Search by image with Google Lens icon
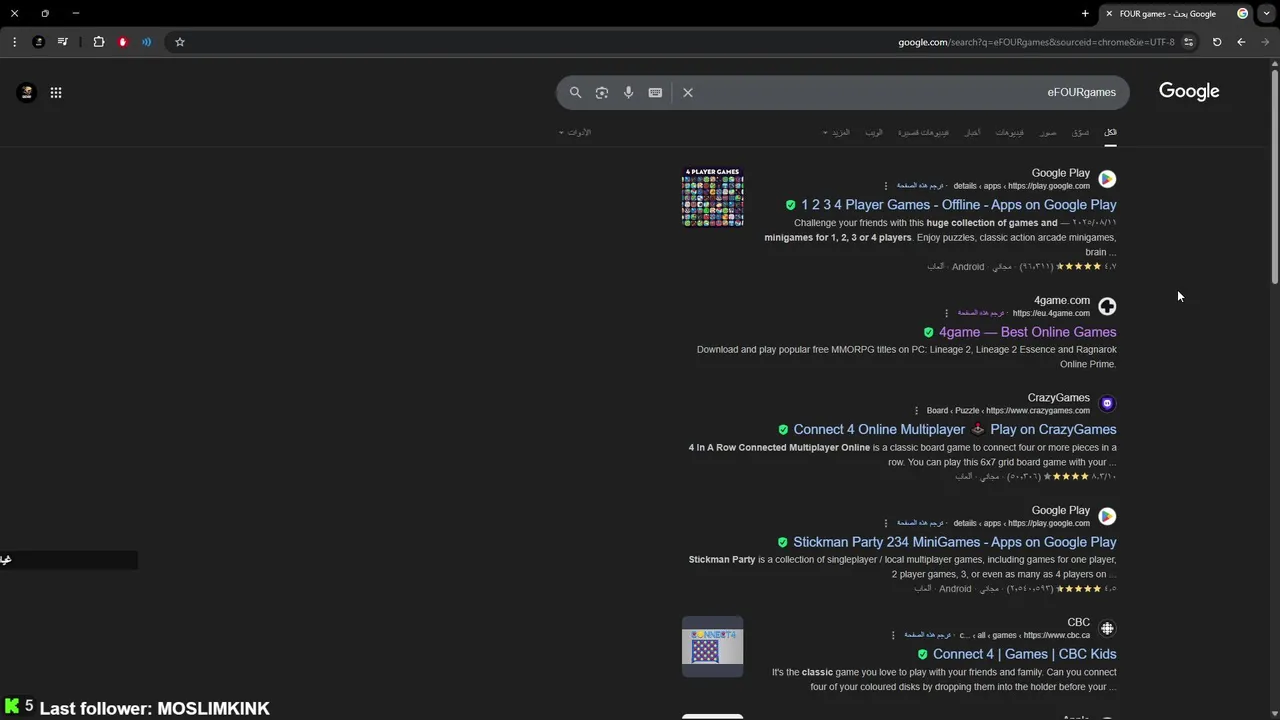The height and width of the screenshot is (720, 1280). pyautogui.click(x=602, y=92)
